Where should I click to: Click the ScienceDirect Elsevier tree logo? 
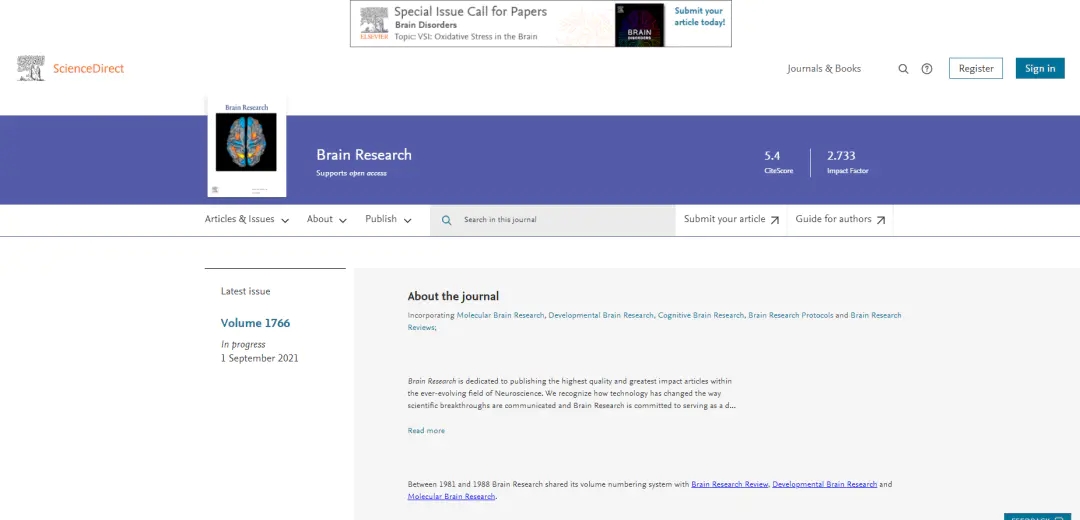coord(31,68)
